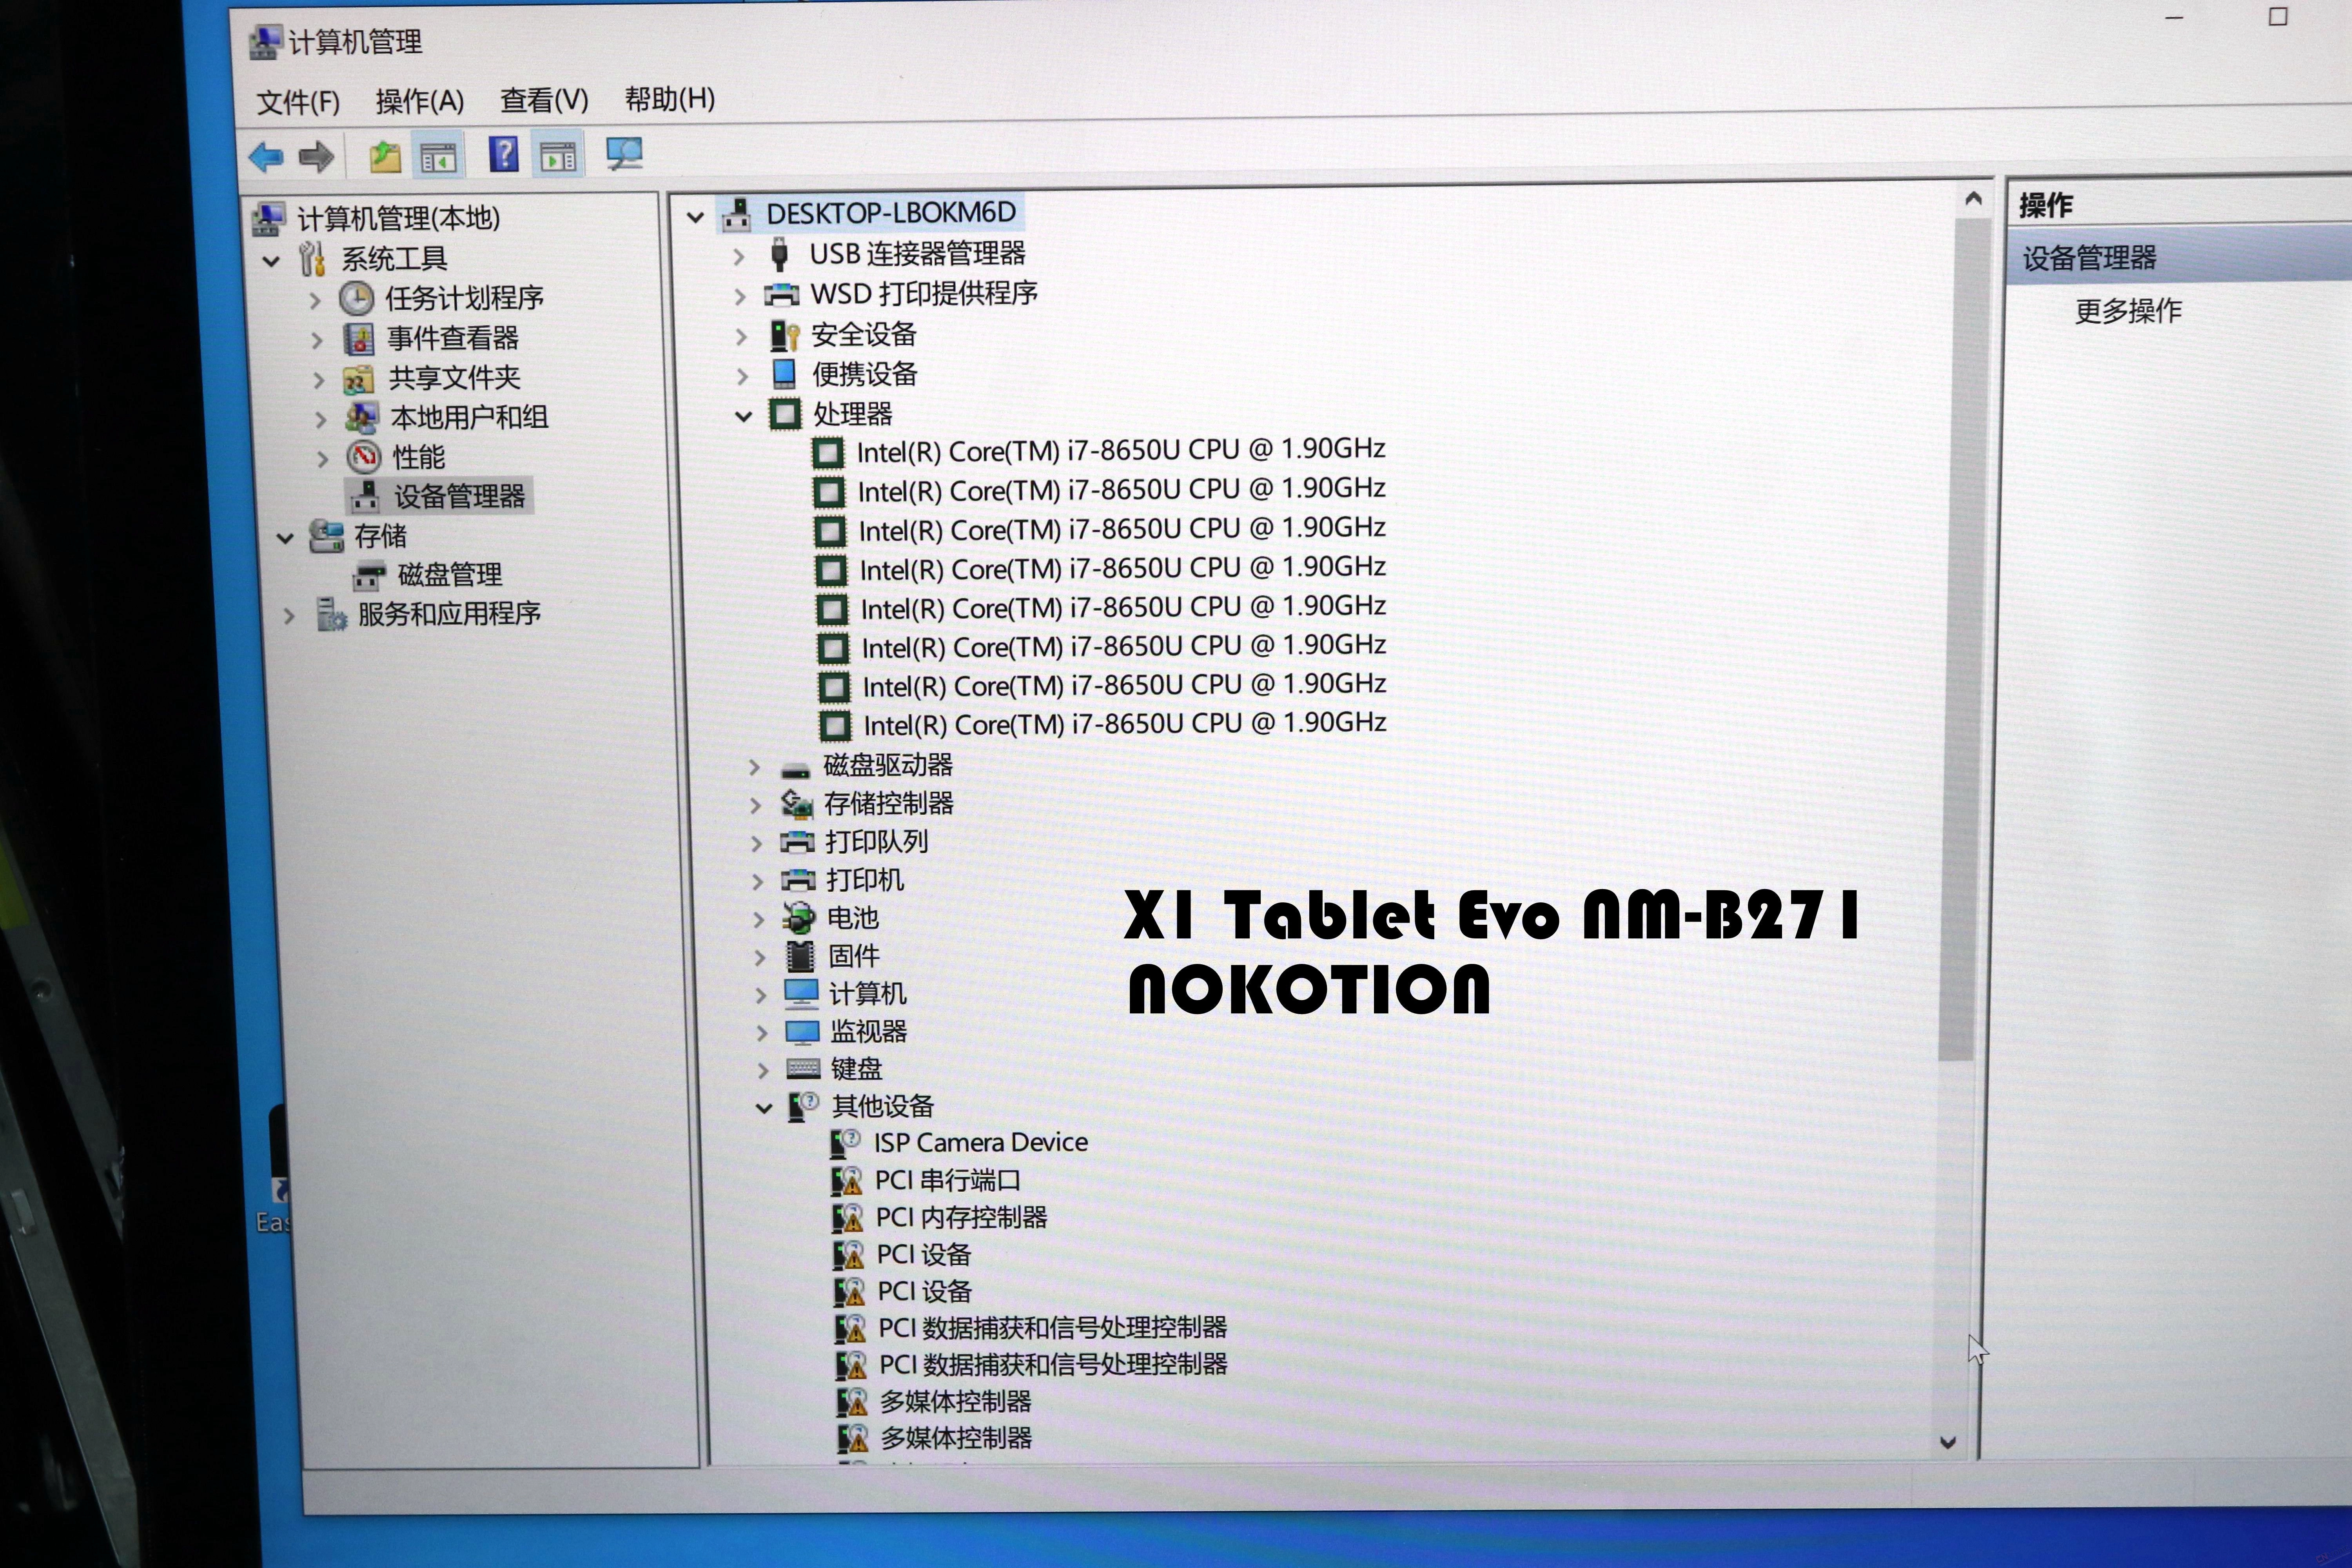This screenshot has width=2352, height=1568.
Task: Open the Help question mark toolbar icon
Action: pyautogui.click(x=504, y=154)
